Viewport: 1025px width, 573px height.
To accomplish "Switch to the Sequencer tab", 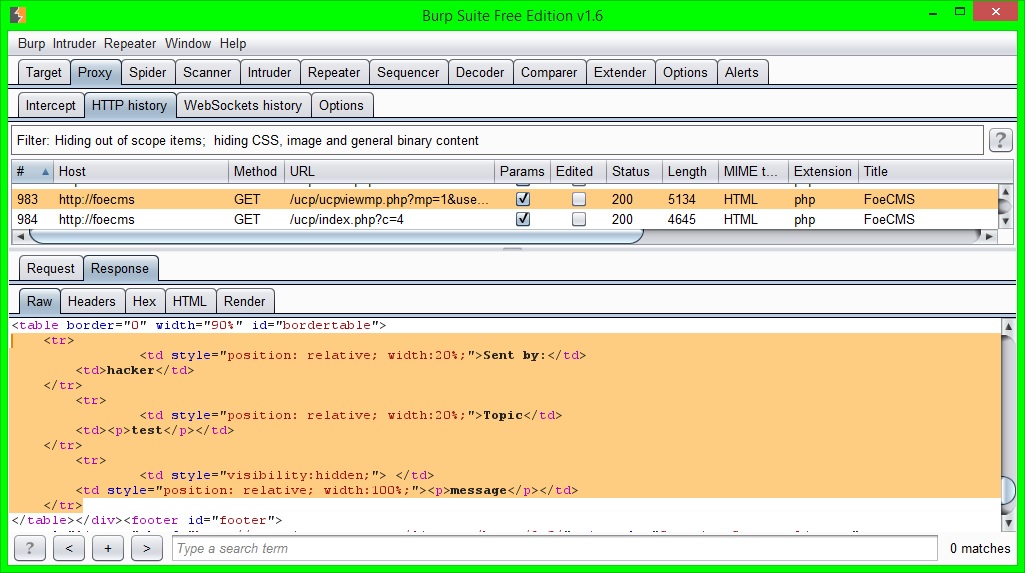I will [408, 73].
